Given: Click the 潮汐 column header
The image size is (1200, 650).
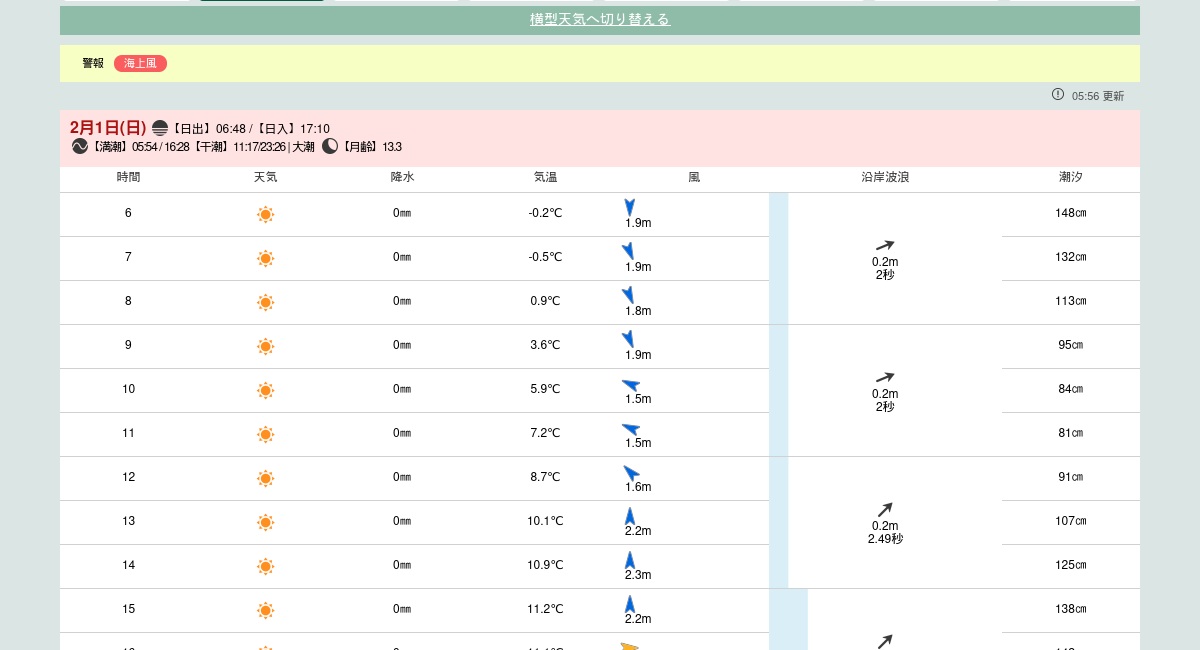Looking at the screenshot, I should point(1071,177).
